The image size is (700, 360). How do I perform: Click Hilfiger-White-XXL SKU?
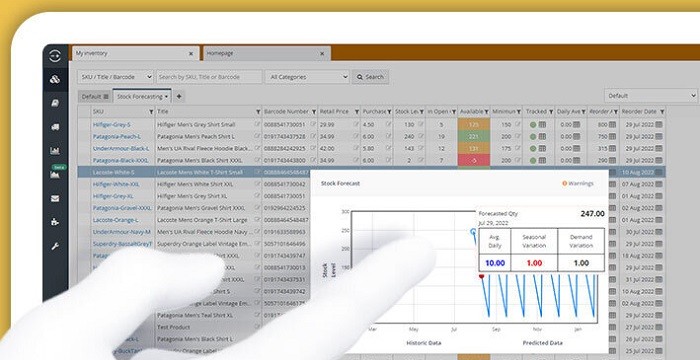(x=116, y=184)
